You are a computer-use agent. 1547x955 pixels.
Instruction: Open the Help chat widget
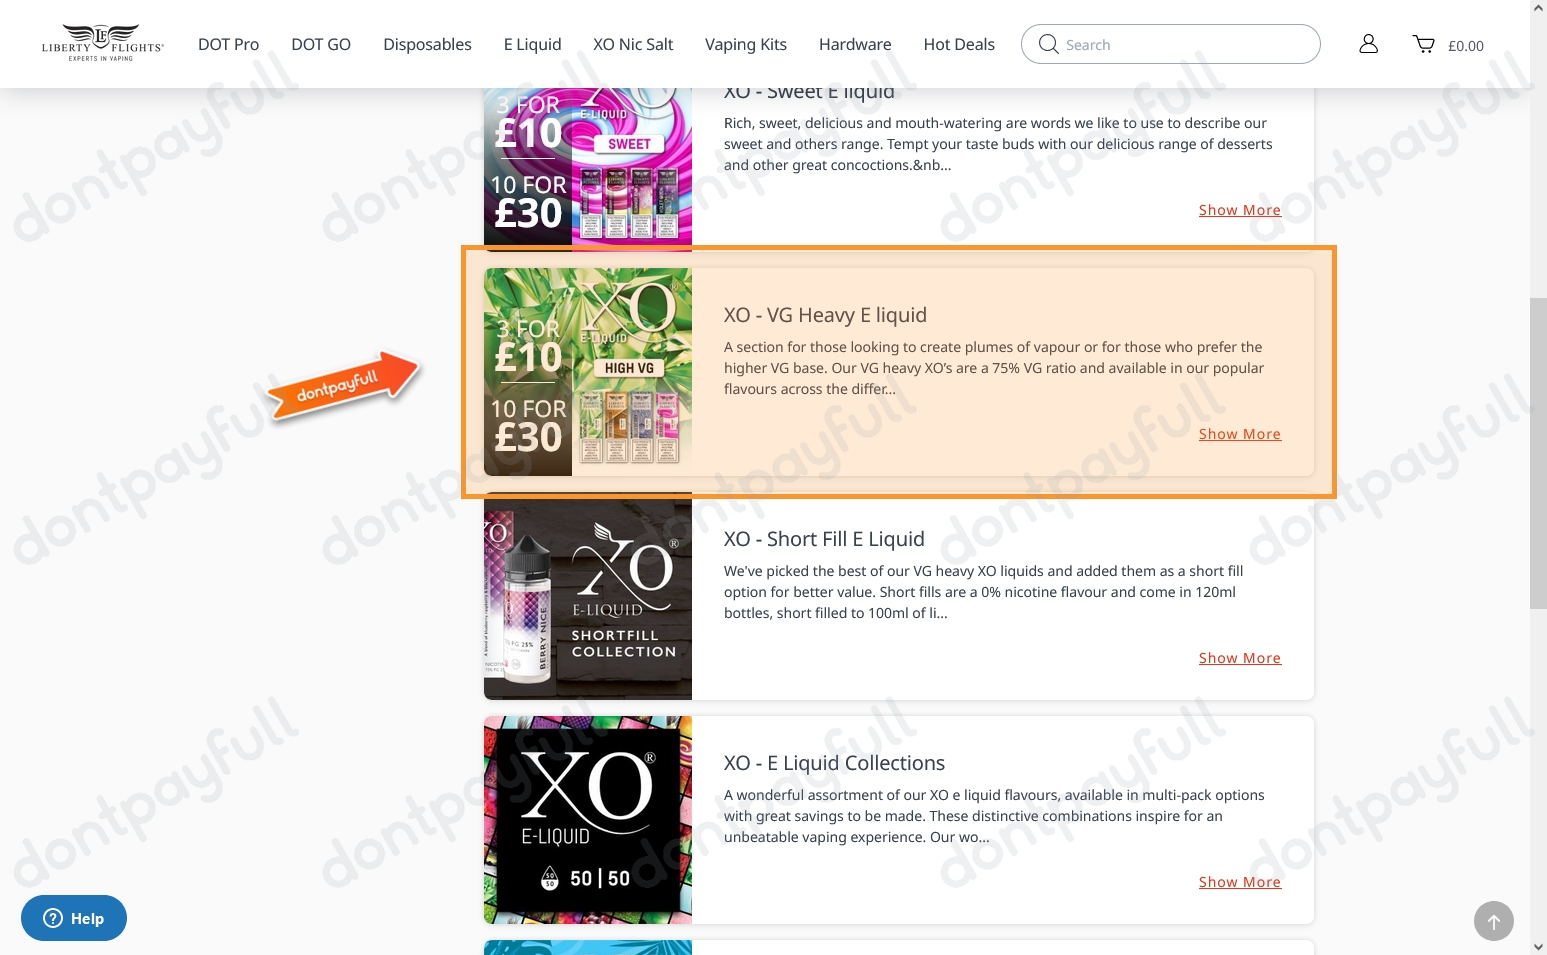click(74, 918)
